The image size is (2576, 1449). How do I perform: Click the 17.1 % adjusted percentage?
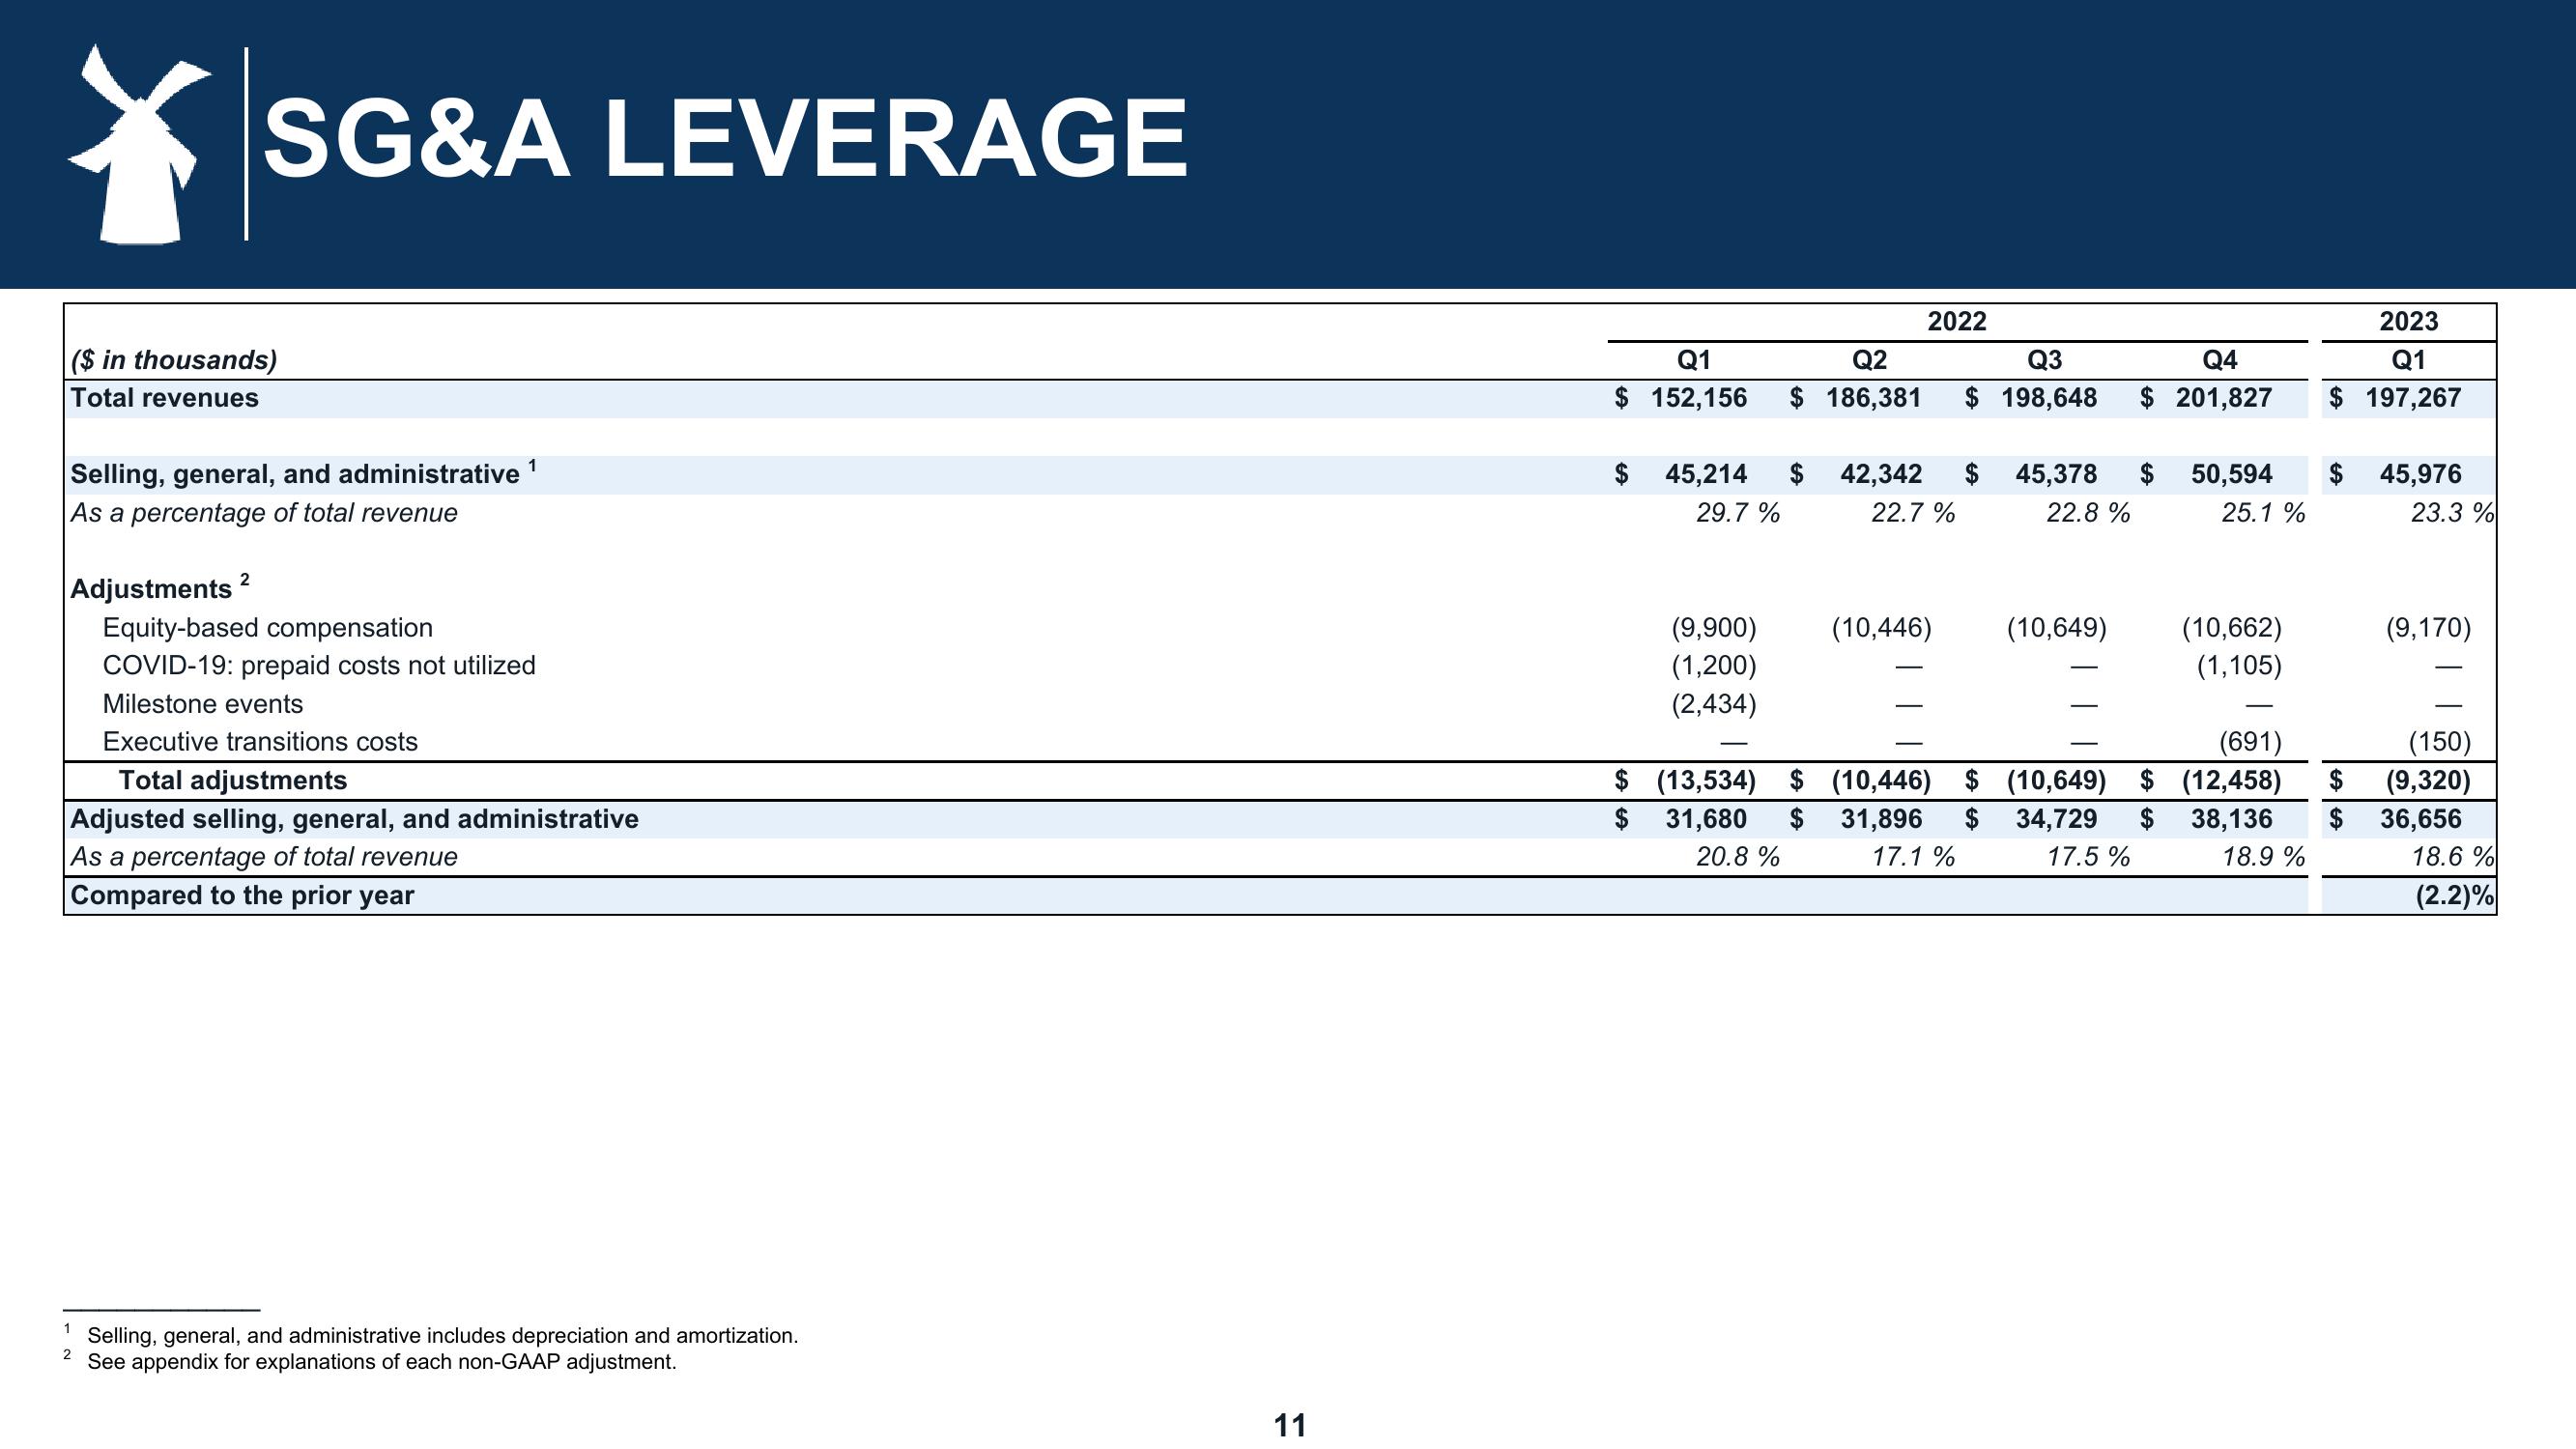coord(1912,857)
